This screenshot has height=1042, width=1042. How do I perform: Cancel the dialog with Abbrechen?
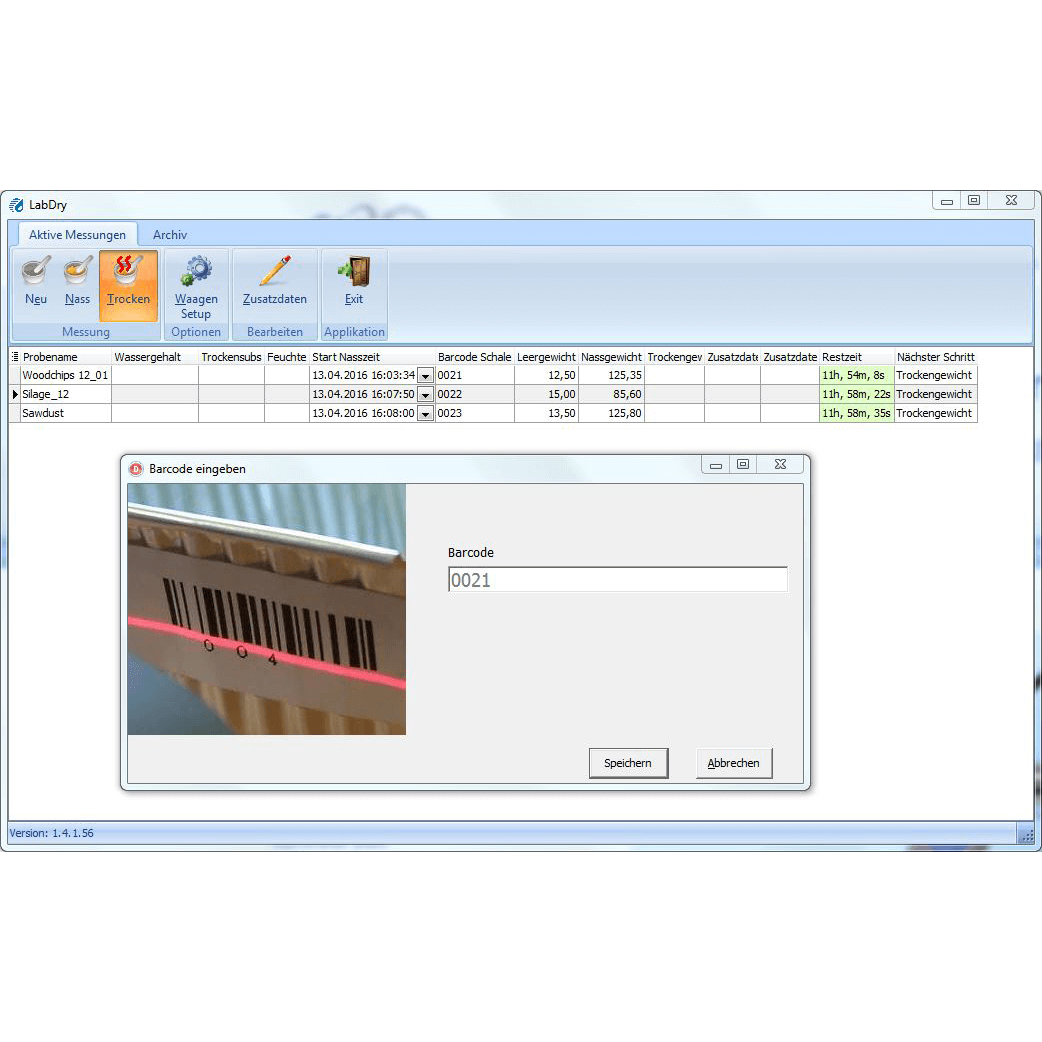point(734,762)
